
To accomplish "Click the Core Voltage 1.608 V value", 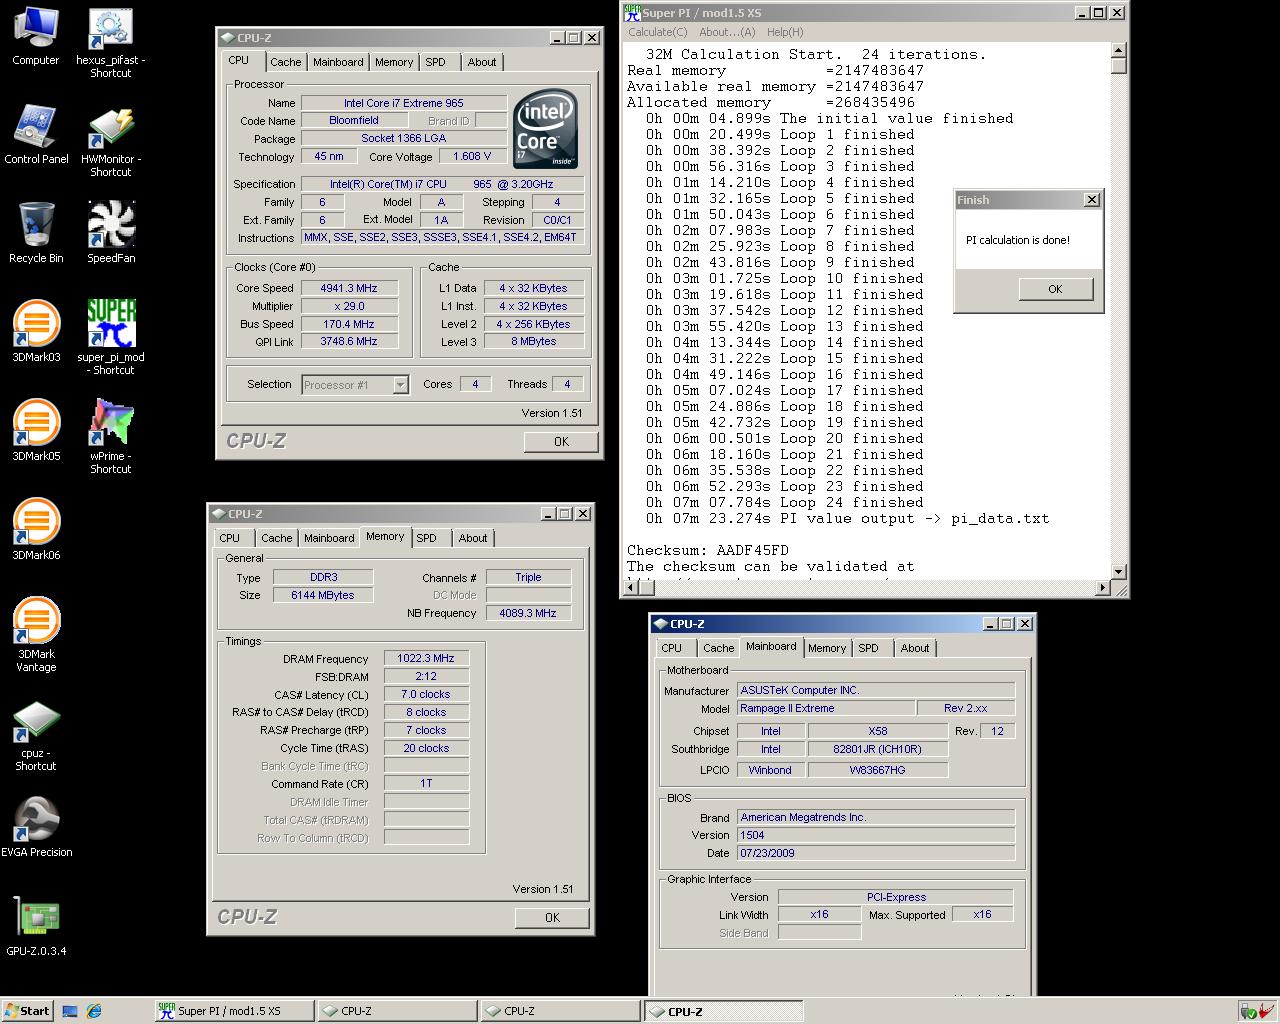I will click(473, 157).
